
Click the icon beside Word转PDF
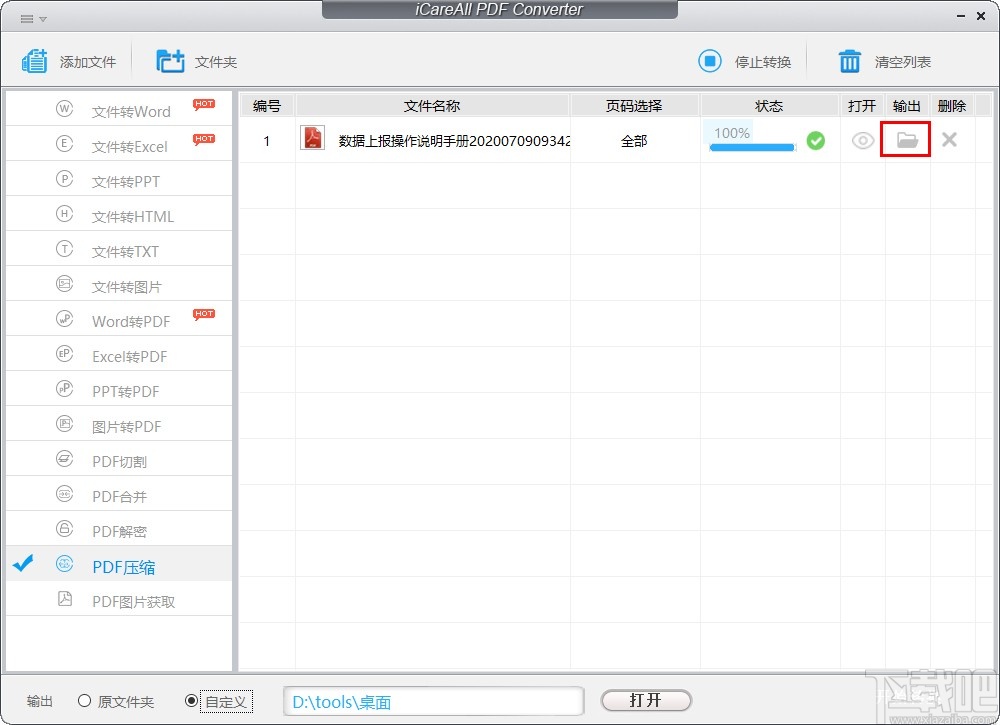[x=64, y=318]
